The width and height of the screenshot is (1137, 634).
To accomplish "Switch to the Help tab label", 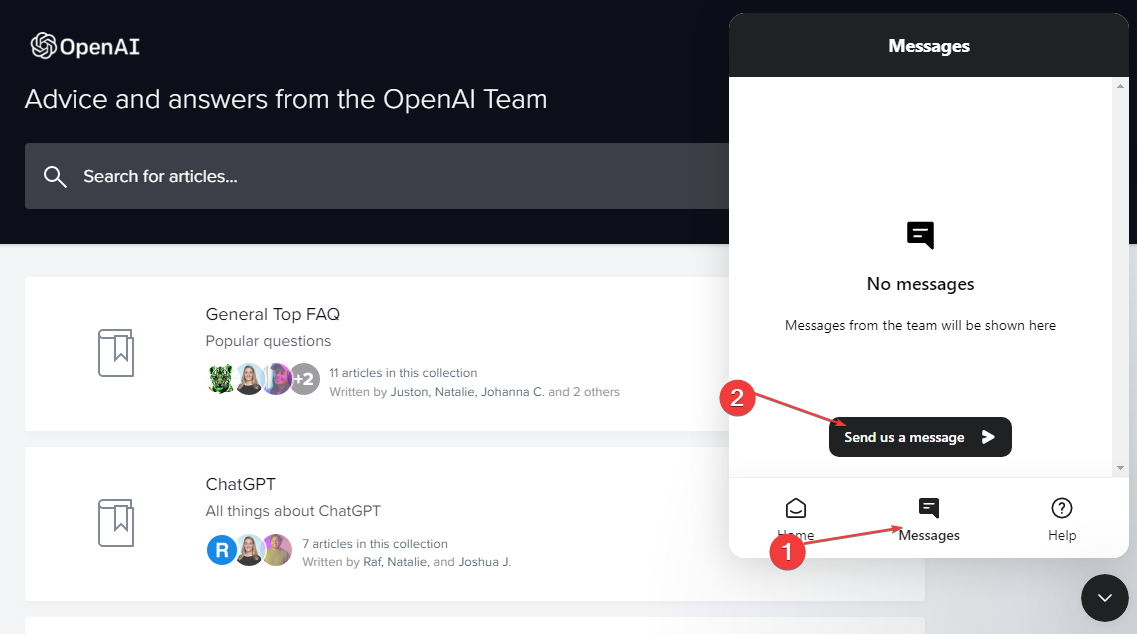I will click(1062, 535).
